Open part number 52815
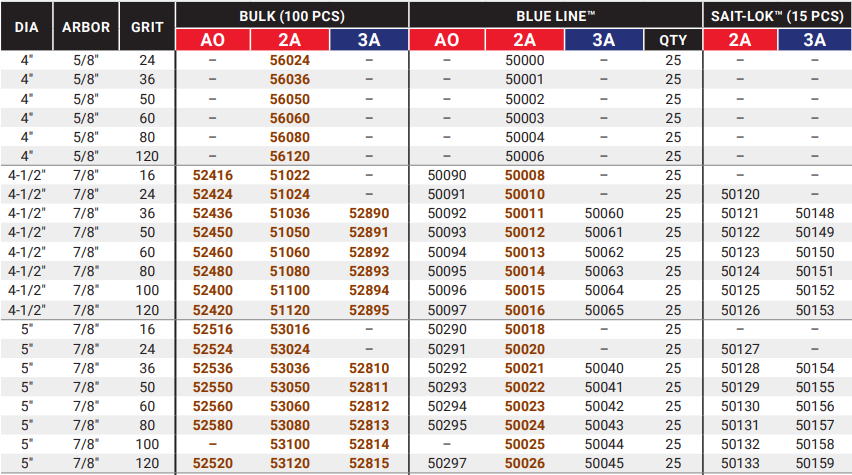The image size is (852, 475). (x=369, y=463)
